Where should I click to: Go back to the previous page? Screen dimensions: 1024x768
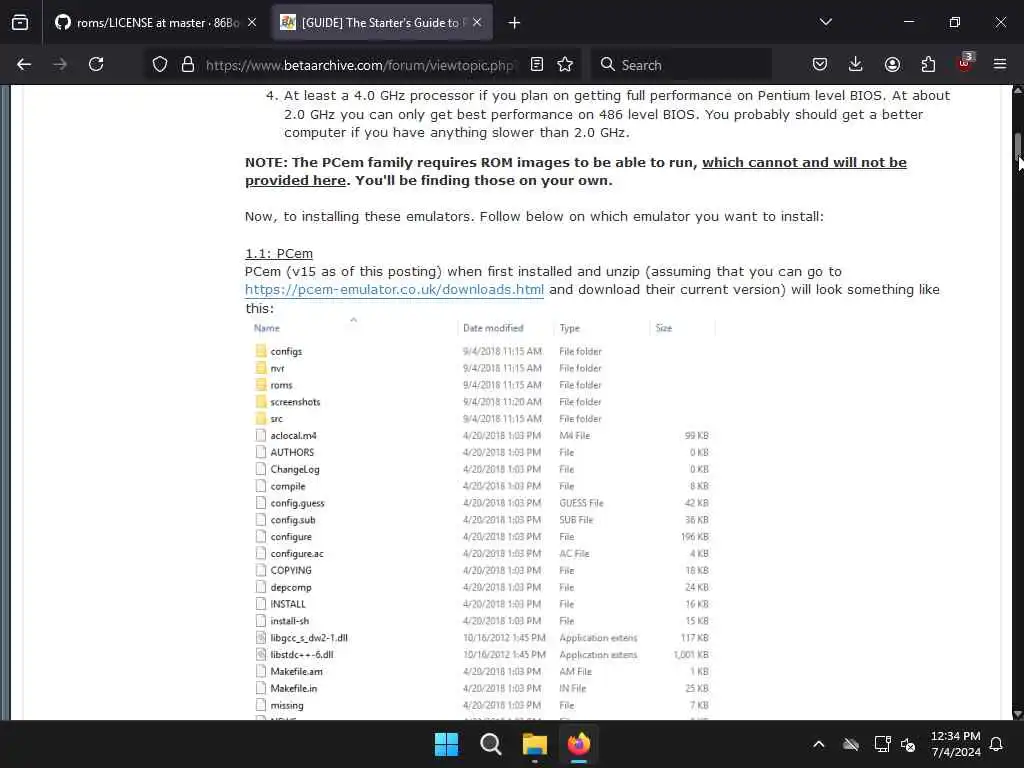coord(24,65)
